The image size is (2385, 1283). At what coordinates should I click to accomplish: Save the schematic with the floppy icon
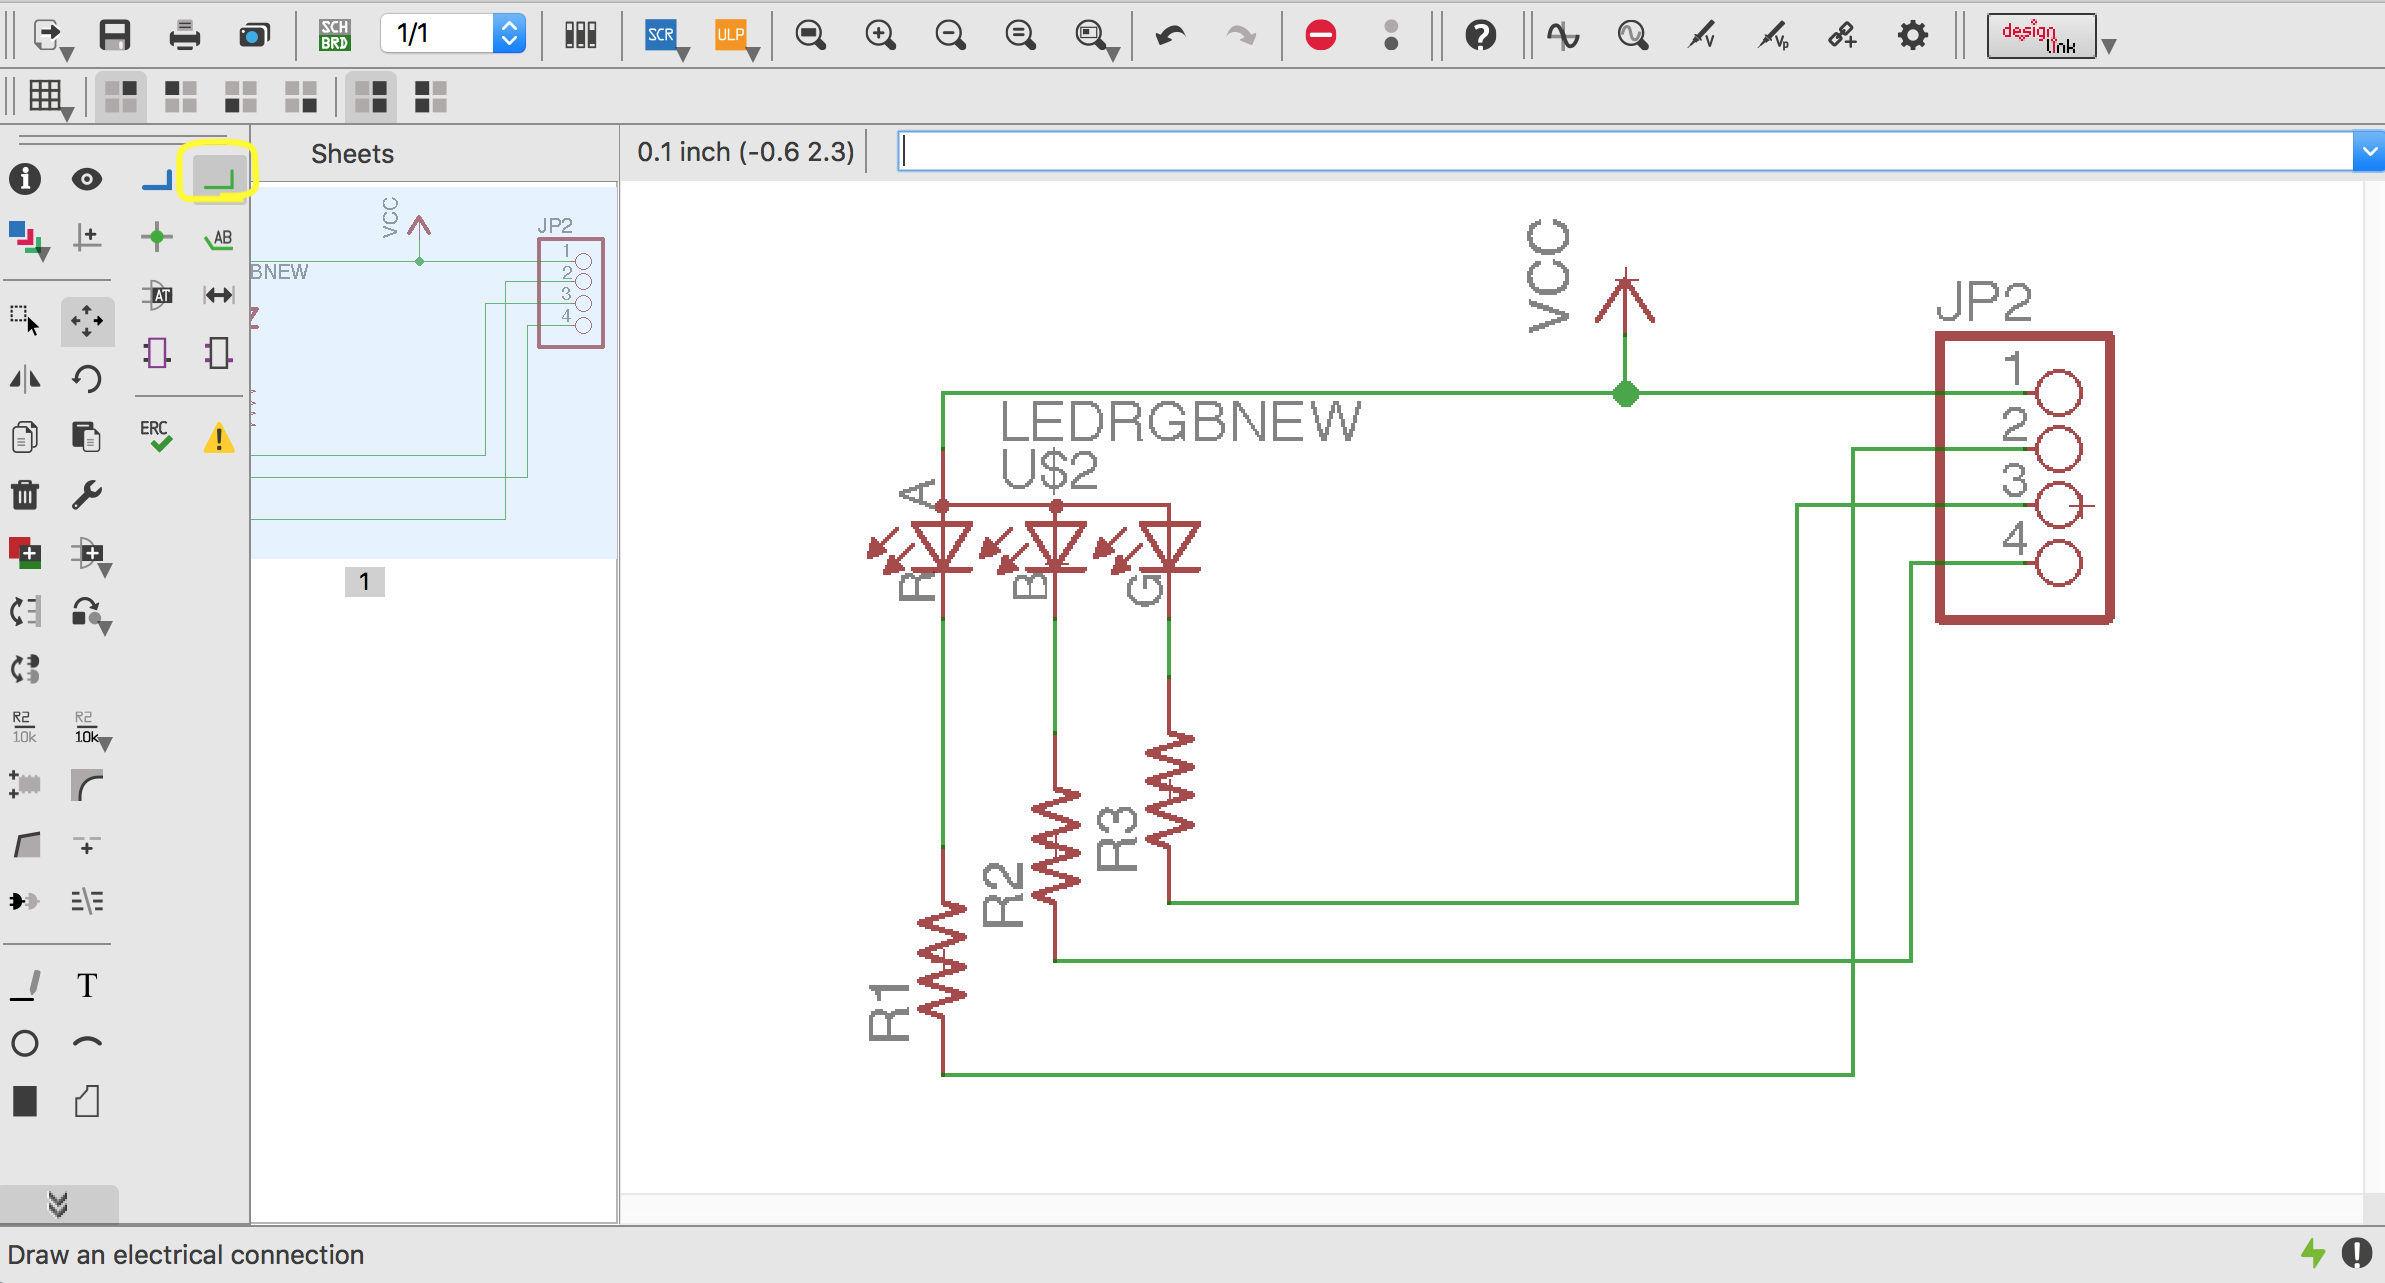coord(115,36)
